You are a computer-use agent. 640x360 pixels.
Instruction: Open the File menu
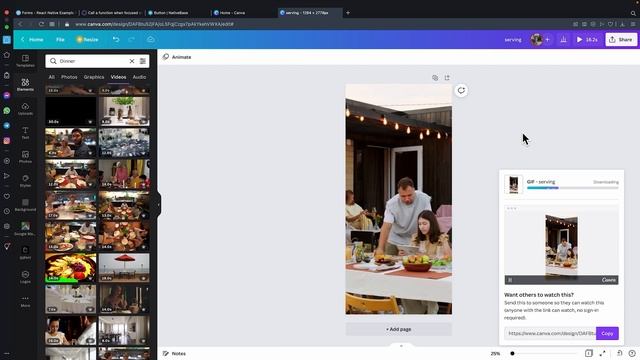[x=60, y=40]
